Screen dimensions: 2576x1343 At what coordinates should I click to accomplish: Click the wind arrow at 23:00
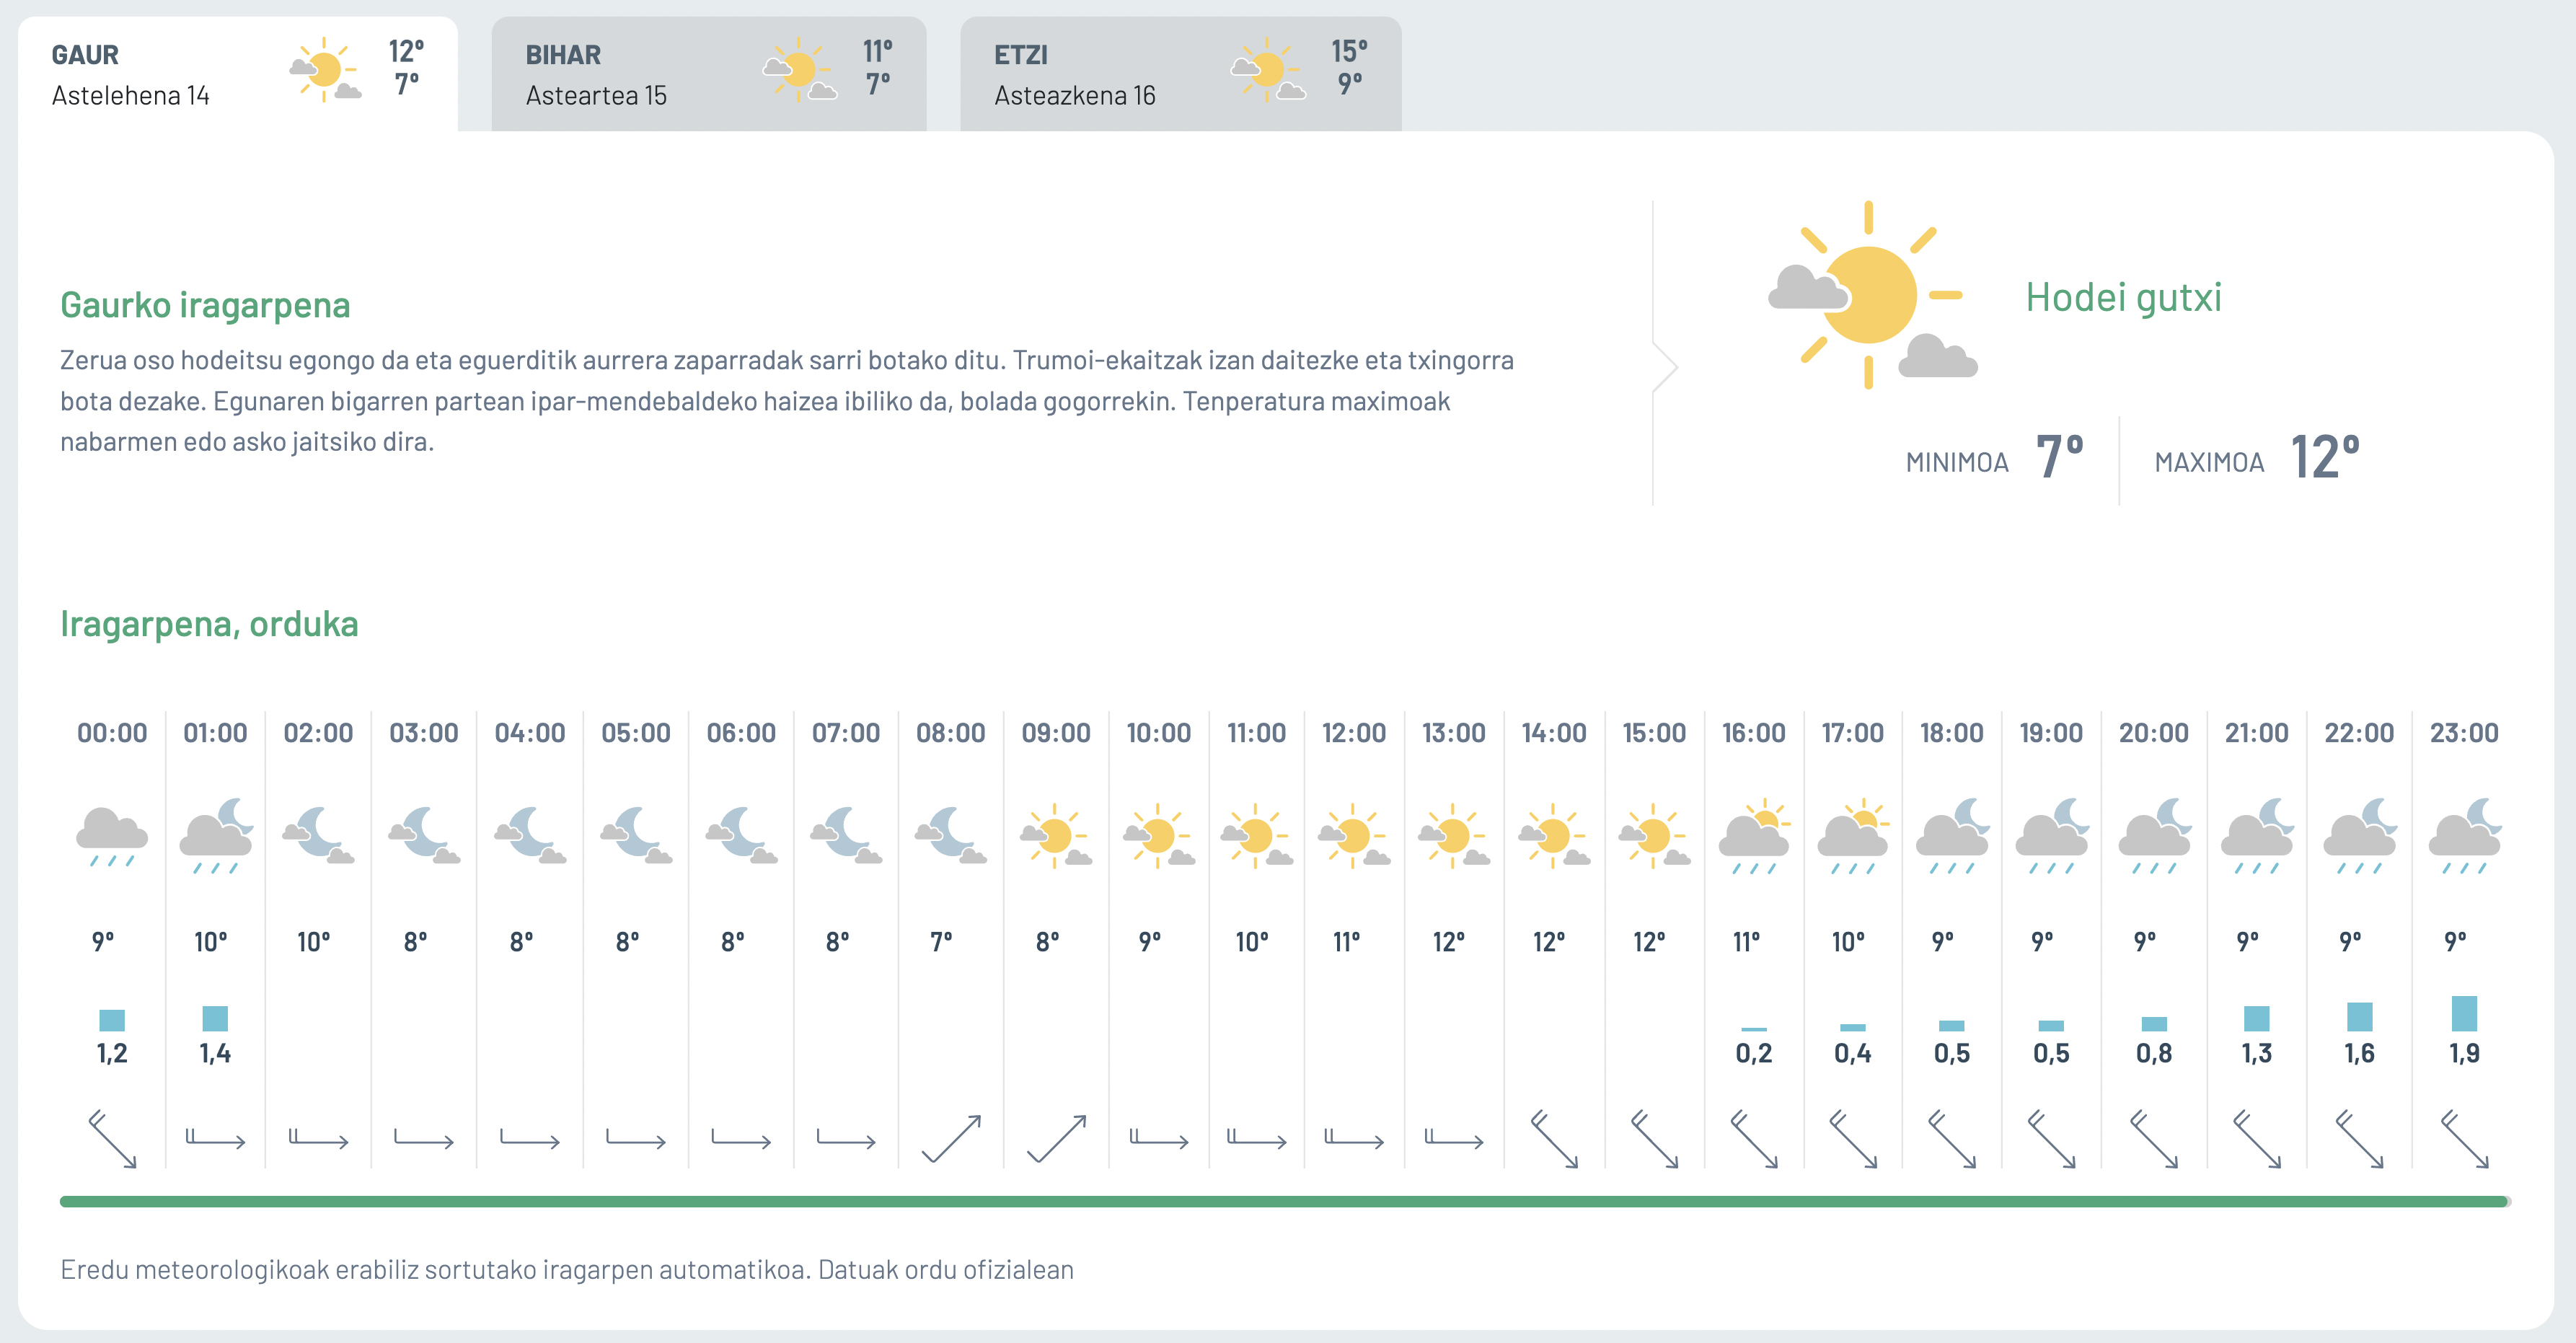2465,1139
